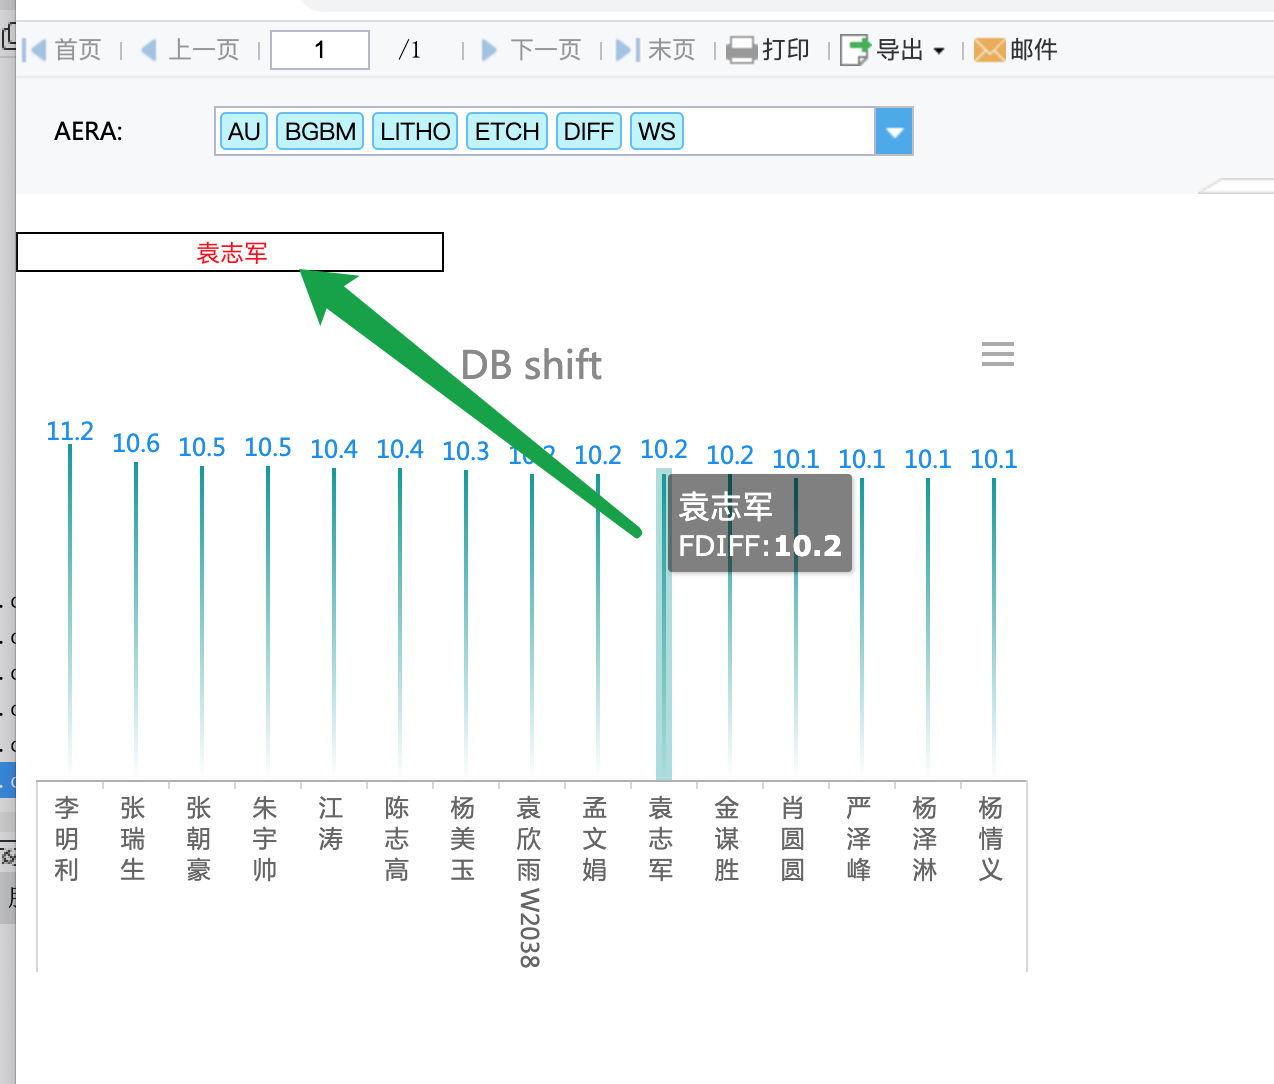Screen dimensions: 1274x1084
Task: Click the ETCH tag in AERA
Action: [x=507, y=131]
